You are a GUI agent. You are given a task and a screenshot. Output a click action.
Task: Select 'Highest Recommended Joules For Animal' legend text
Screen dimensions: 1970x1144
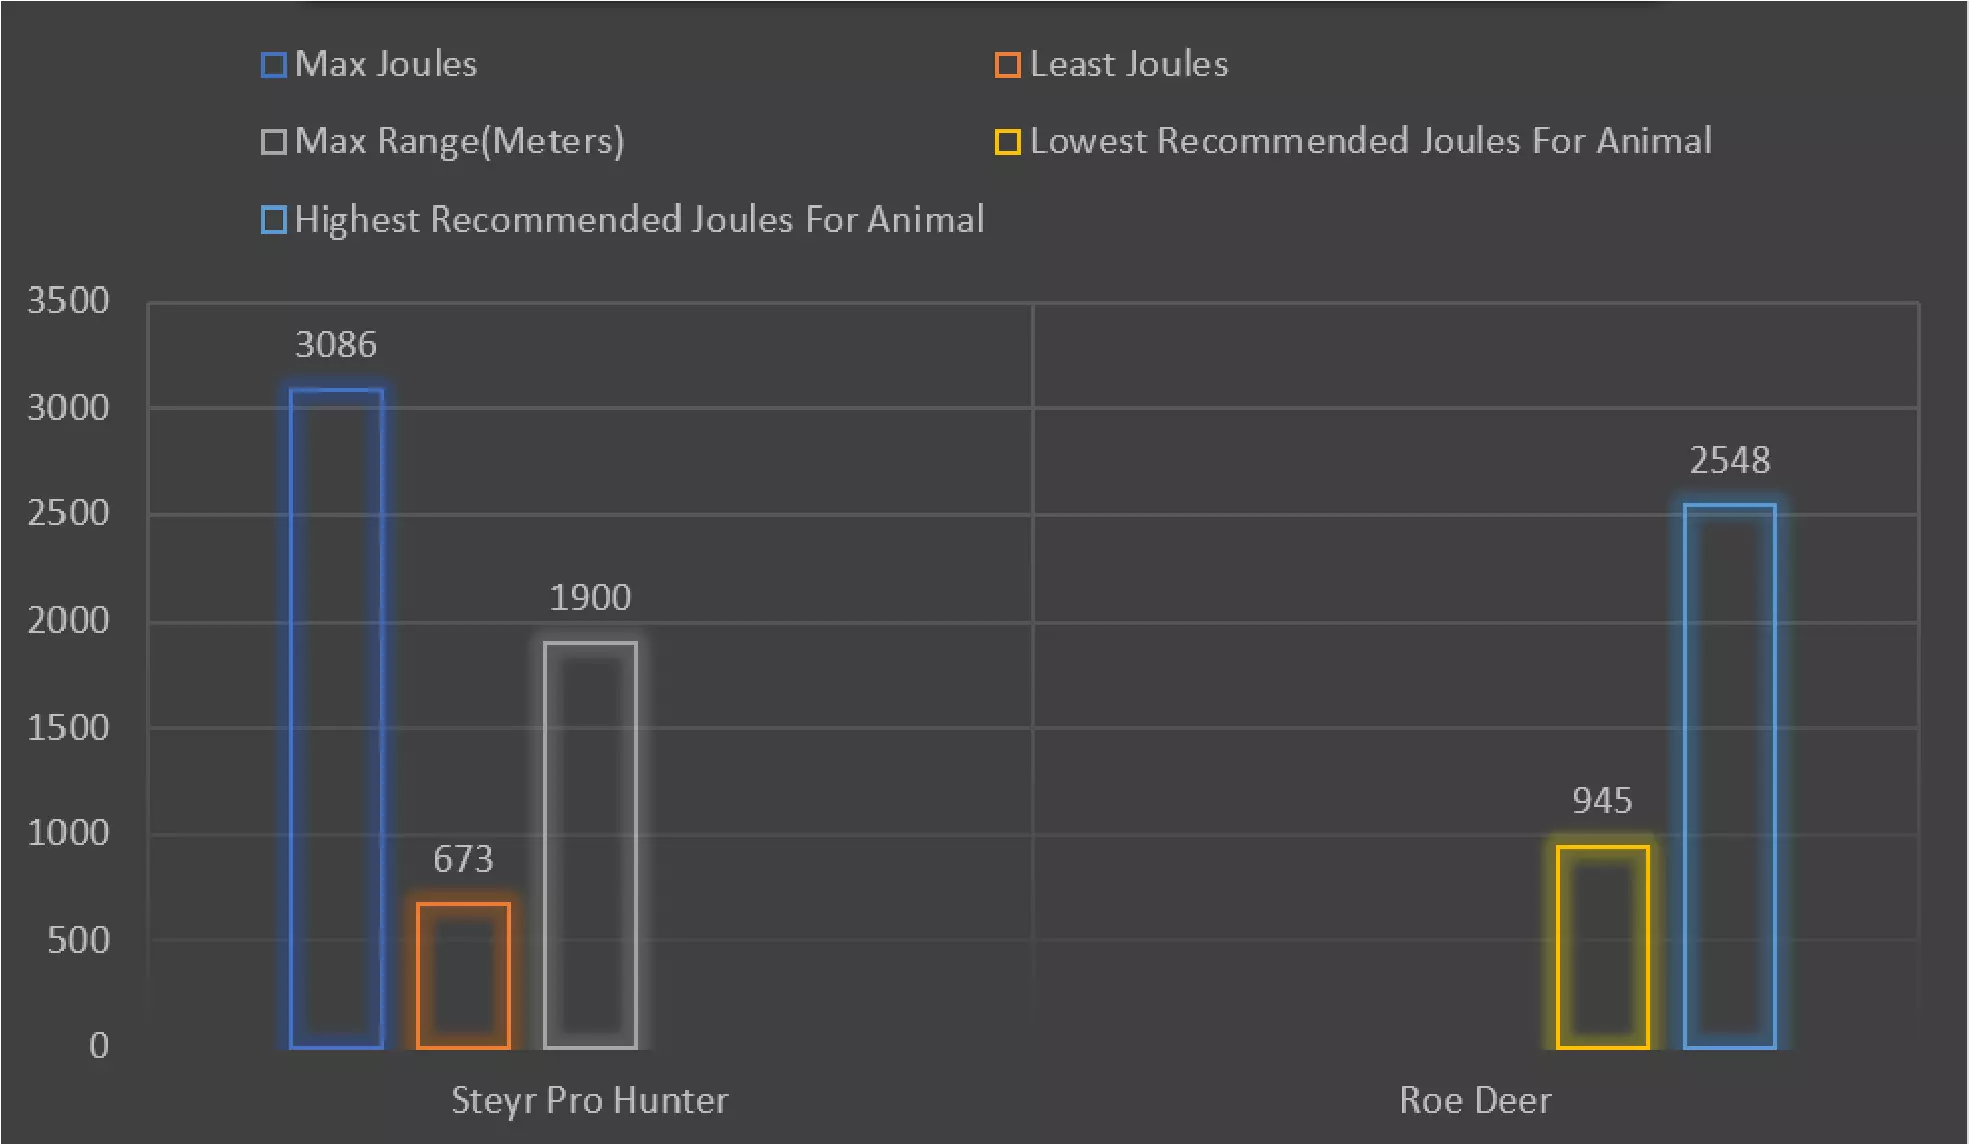click(639, 220)
